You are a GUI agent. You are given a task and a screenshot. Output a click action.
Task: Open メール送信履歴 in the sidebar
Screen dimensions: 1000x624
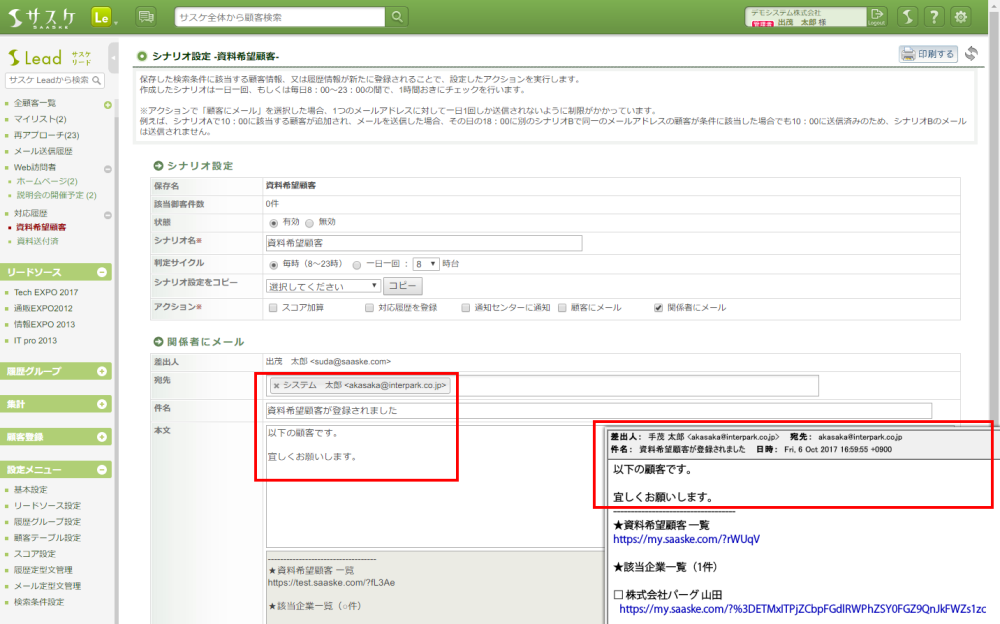[x=43, y=151]
